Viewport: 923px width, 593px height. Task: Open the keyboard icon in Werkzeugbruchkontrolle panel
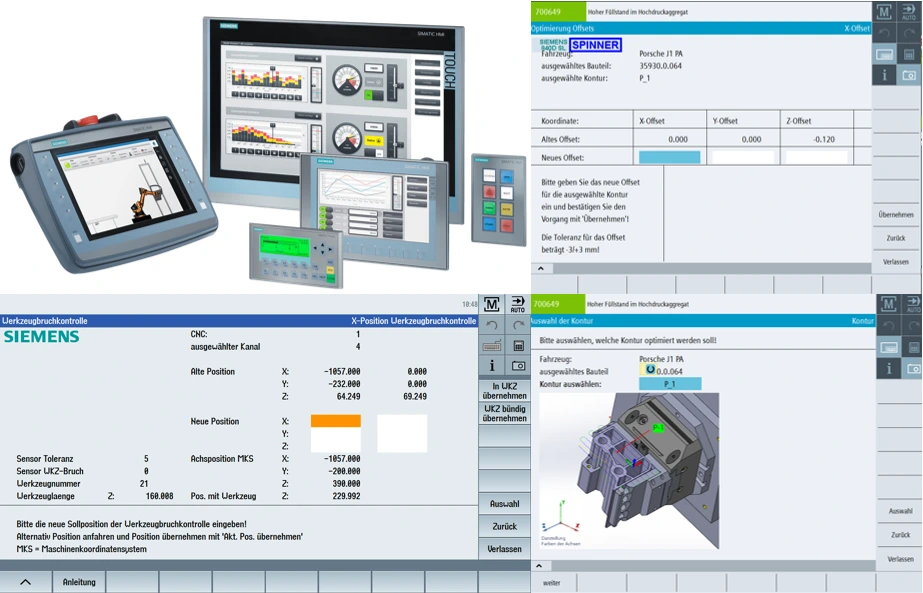pyautogui.click(x=491, y=345)
